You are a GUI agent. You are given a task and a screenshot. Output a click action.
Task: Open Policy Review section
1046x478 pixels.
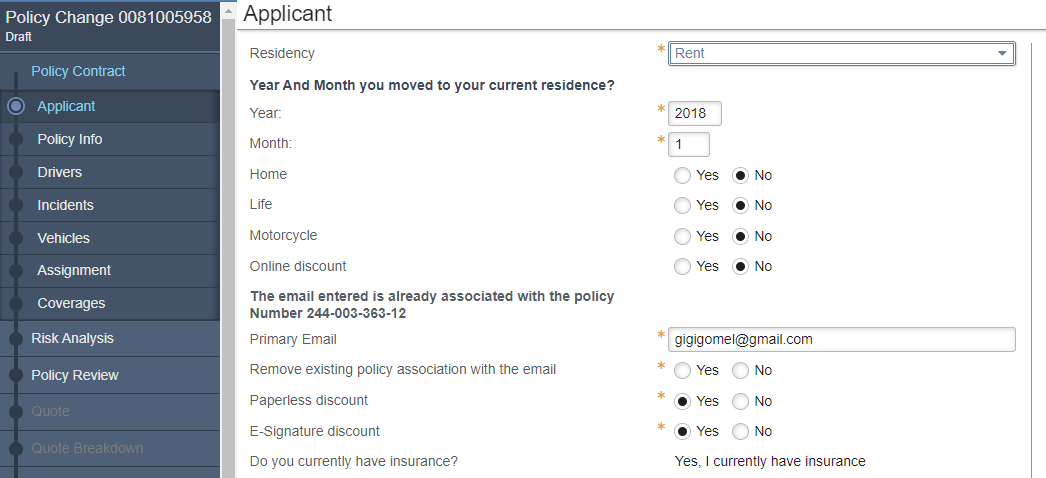point(75,375)
